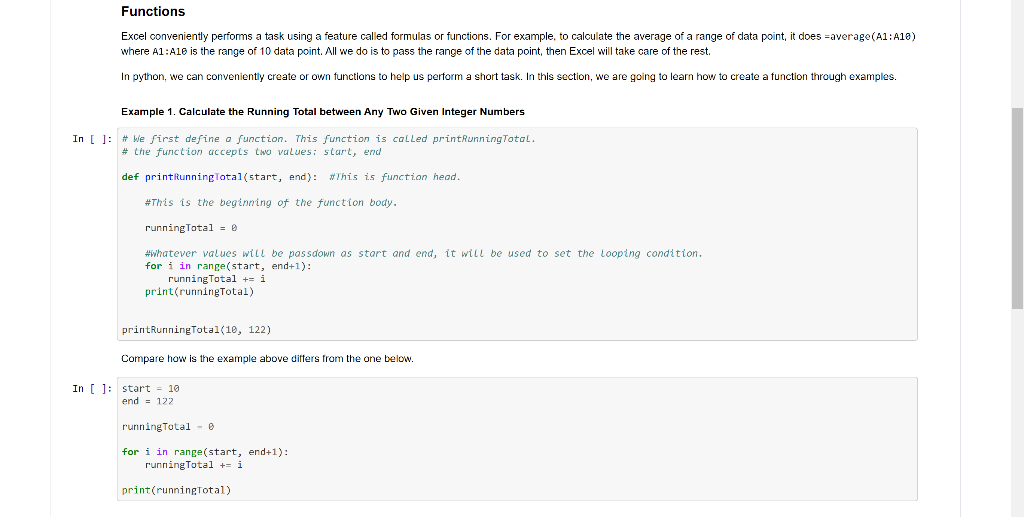Screen dimensions: 1024x517
Task: Click the paragraph starting 'Excel conveniently performs a task'
Action: pyautogui.click(x=519, y=44)
